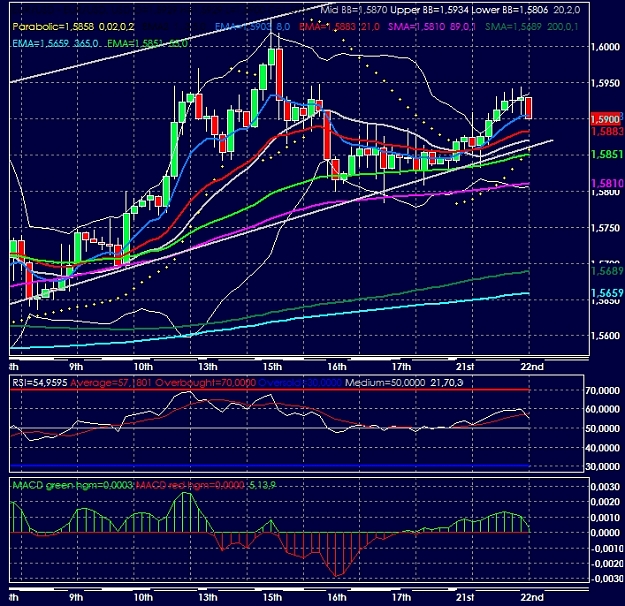Image resolution: width=625 pixels, height=606 pixels.
Task: Click 10th on the bottom MACD date axis
Action: 143,597
